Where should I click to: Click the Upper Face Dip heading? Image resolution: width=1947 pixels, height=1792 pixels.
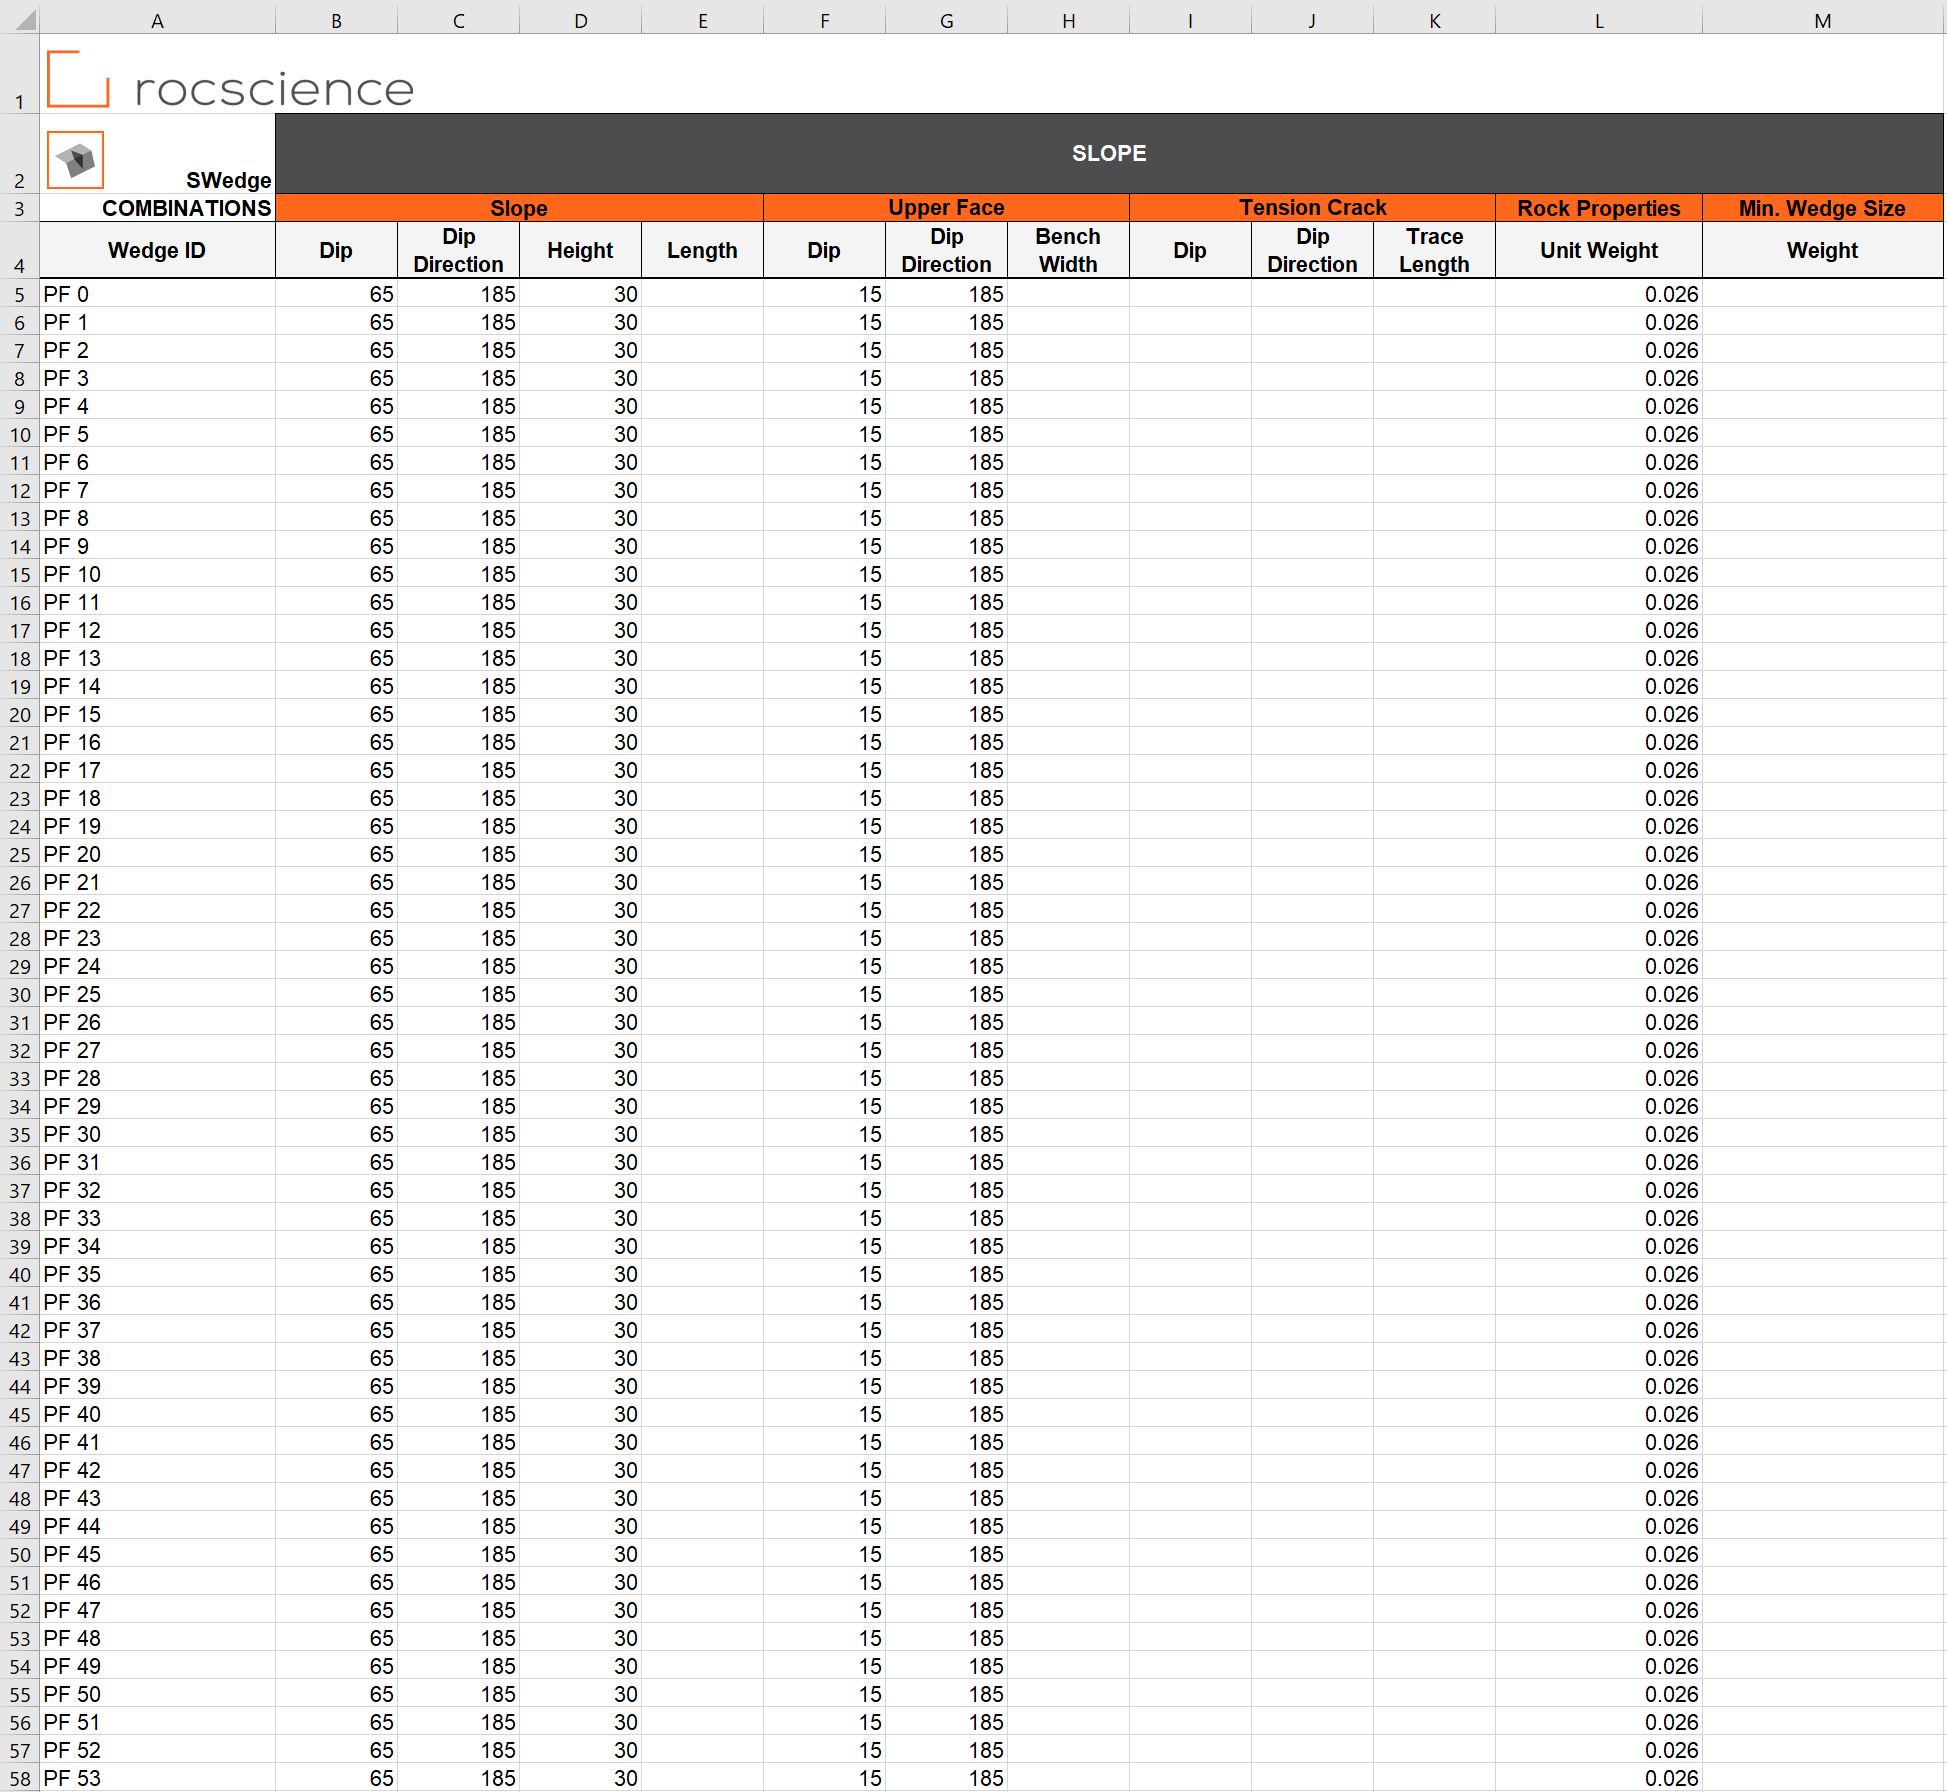(x=824, y=250)
